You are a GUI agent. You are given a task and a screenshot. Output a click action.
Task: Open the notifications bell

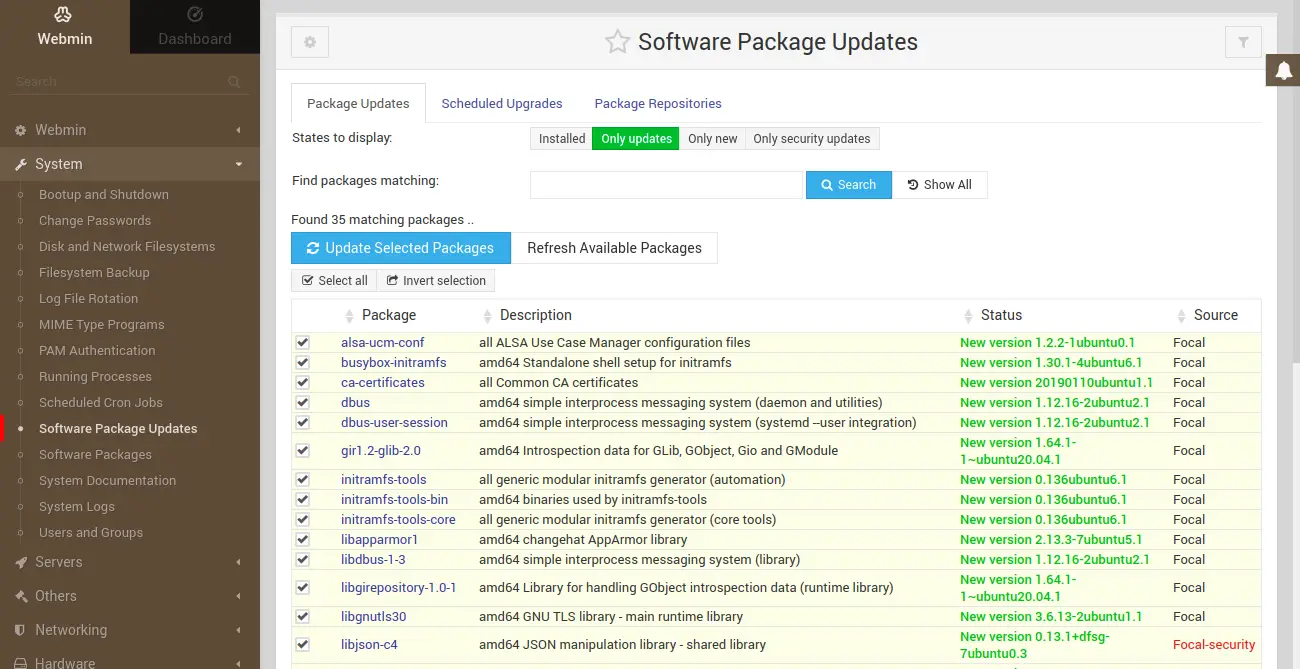[1283, 70]
